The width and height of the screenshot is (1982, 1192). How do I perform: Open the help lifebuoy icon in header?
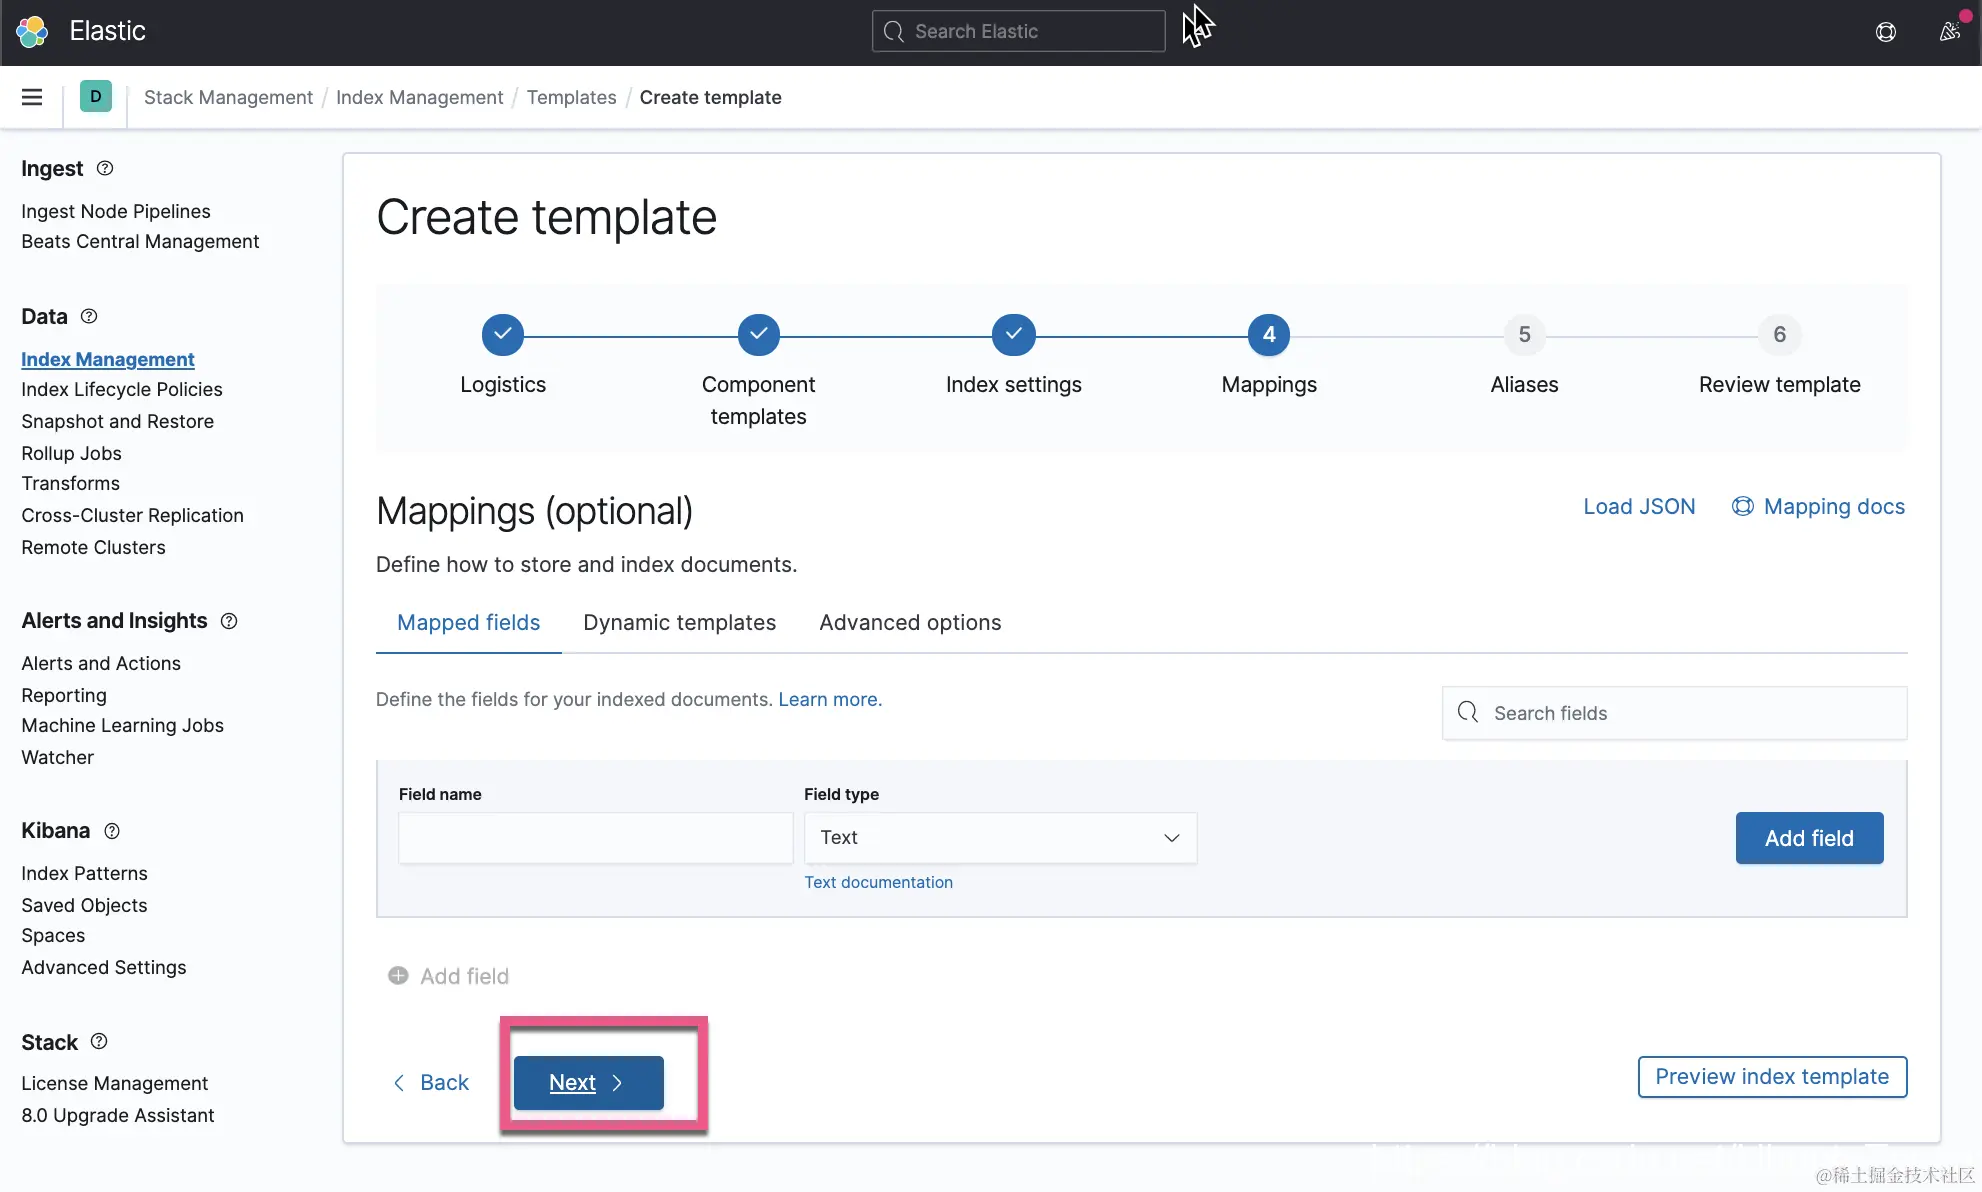pos(1885,32)
